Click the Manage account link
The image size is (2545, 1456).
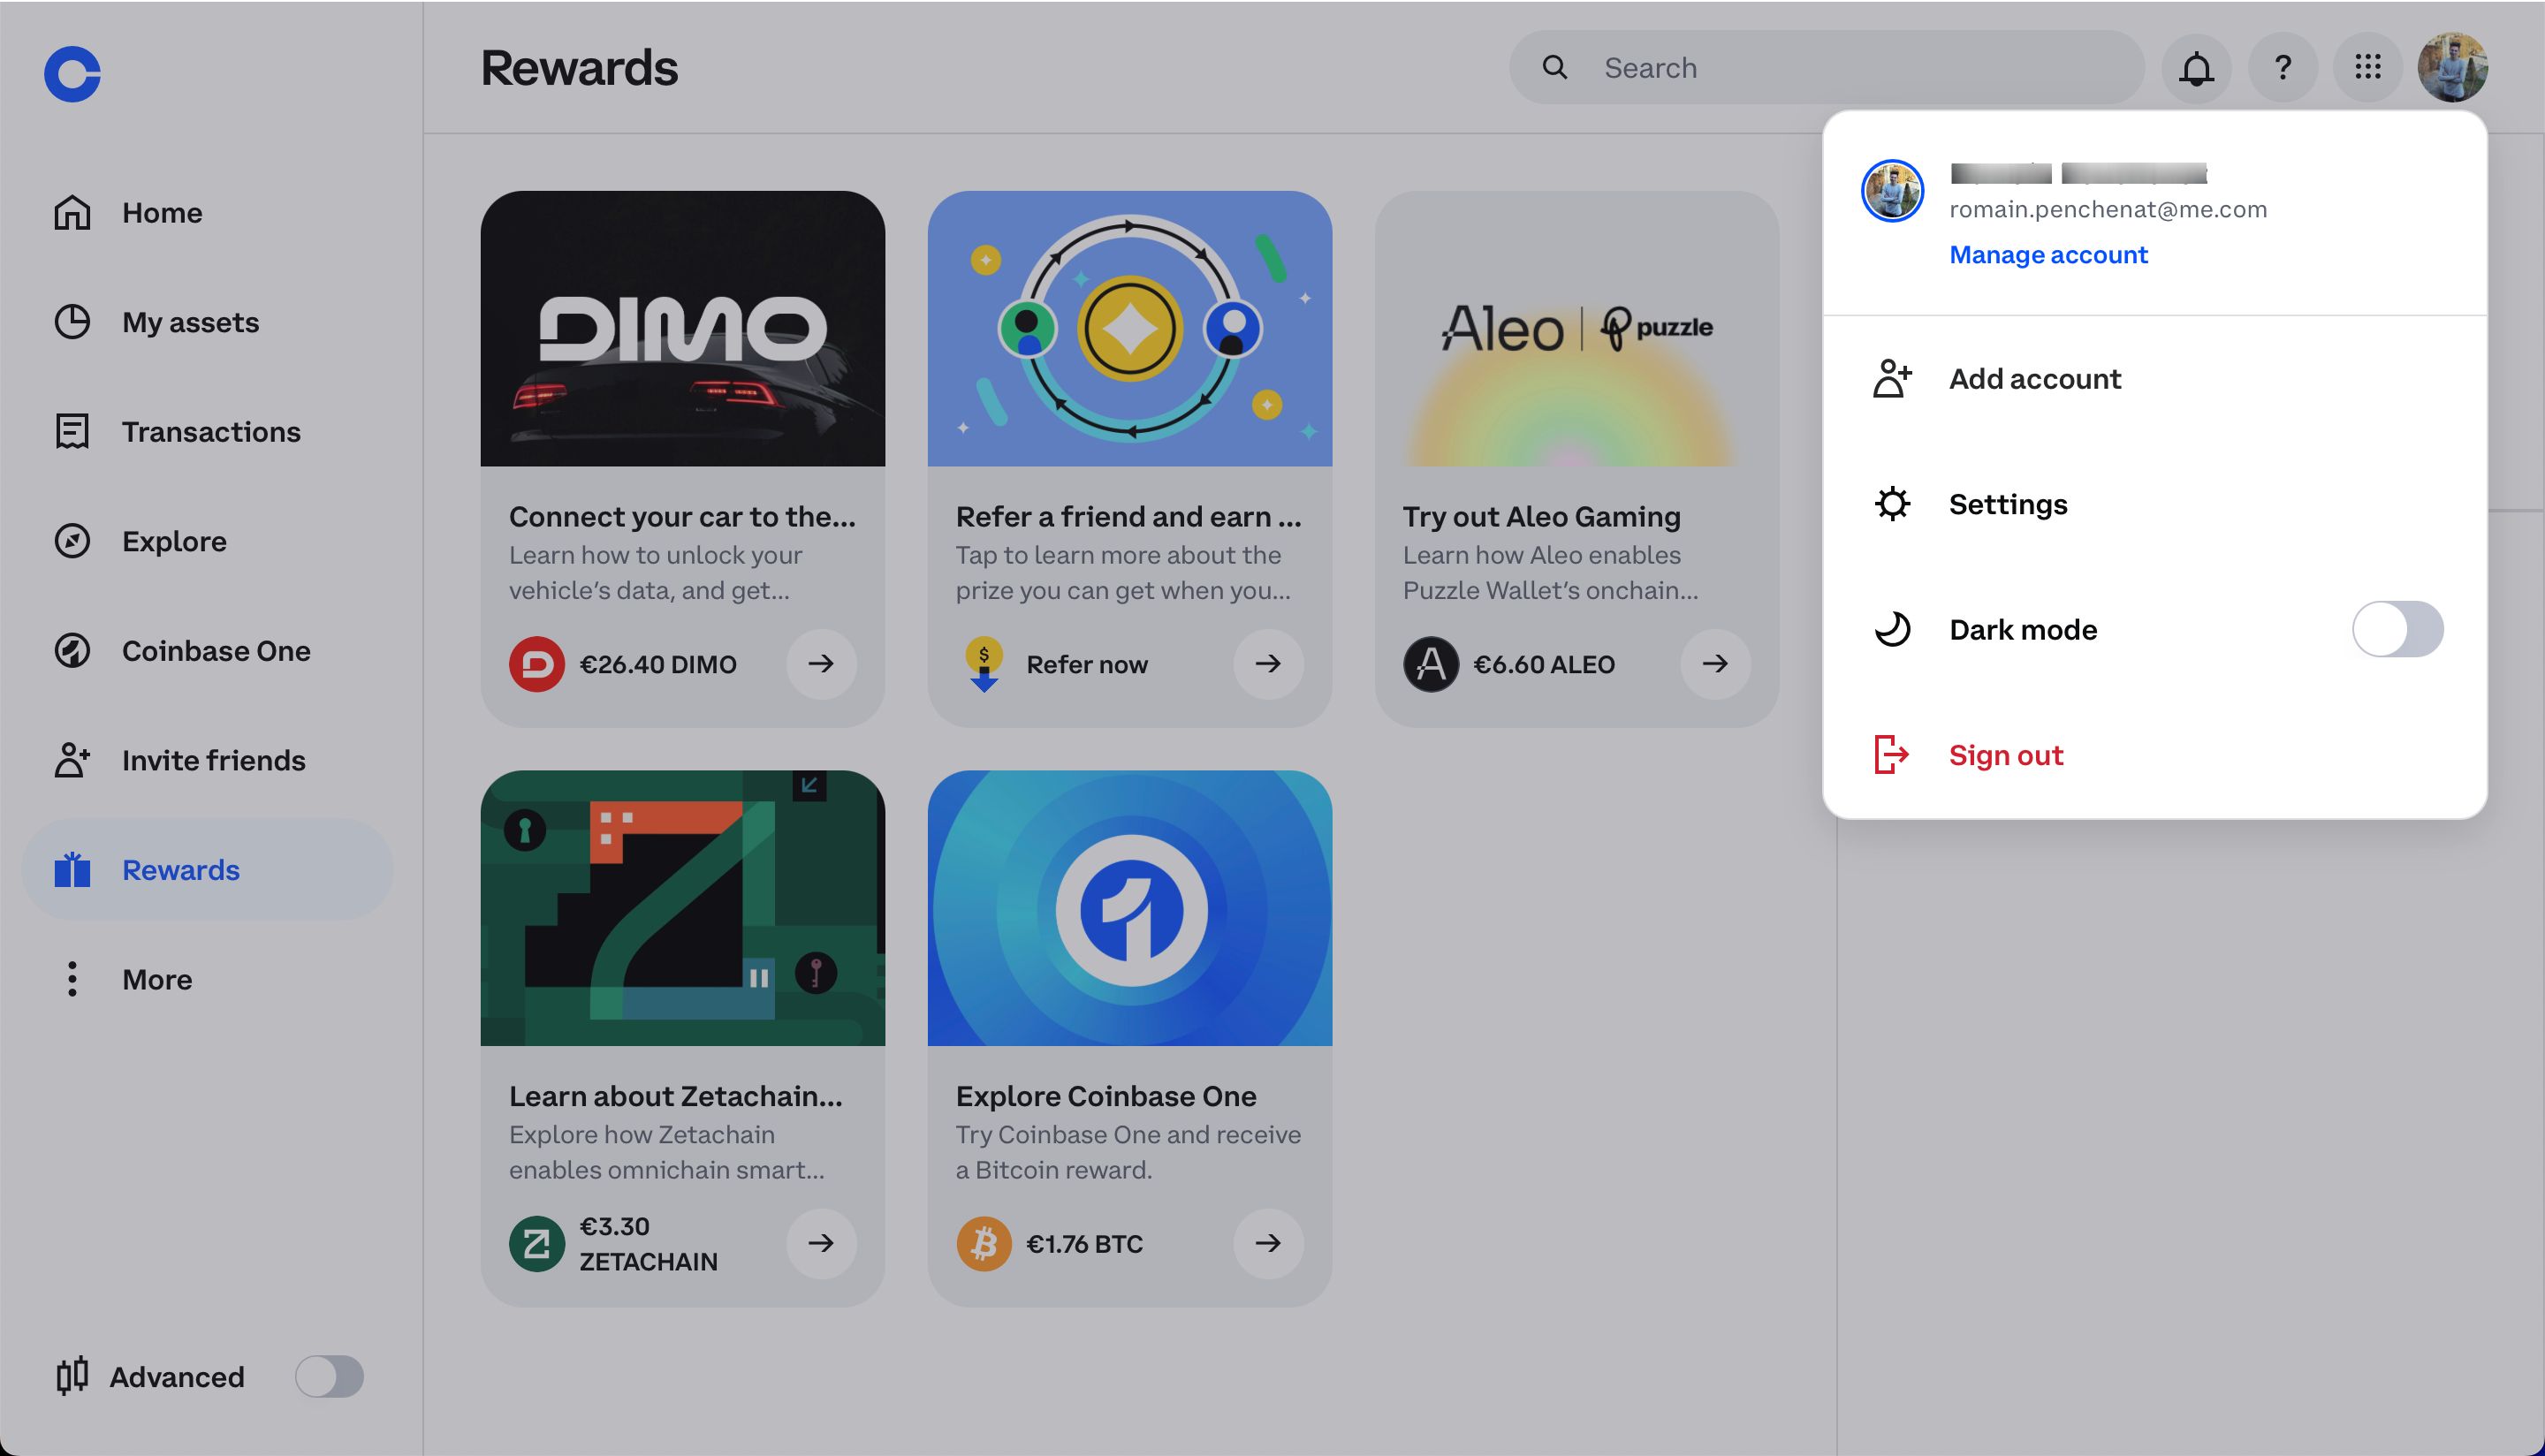coord(2048,255)
